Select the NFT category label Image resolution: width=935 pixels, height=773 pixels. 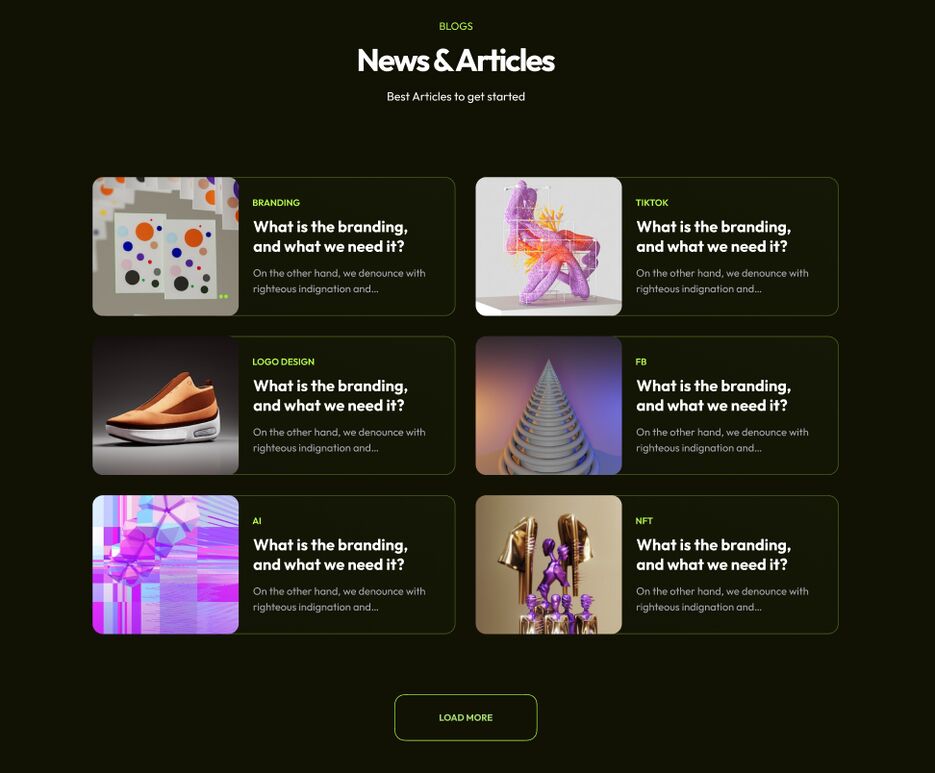[x=644, y=521]
